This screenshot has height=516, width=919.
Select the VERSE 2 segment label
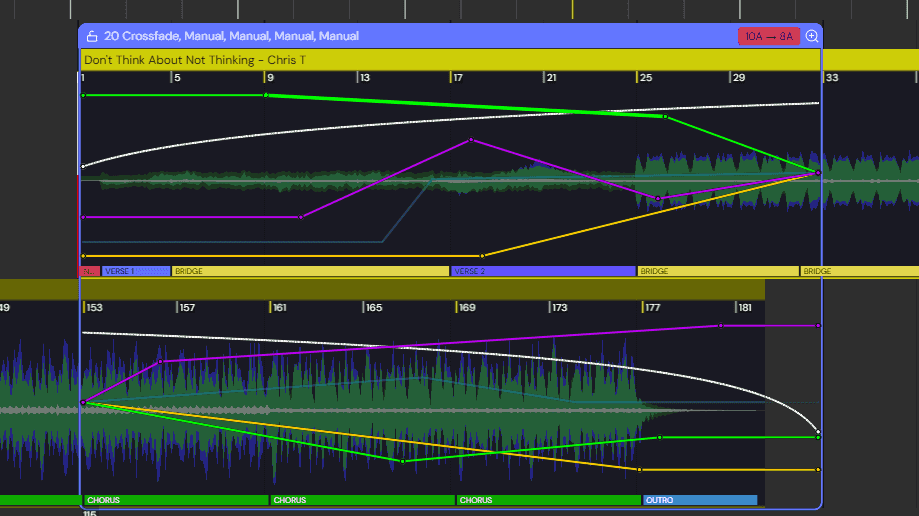pyautogui.click(x=542, y=271)
